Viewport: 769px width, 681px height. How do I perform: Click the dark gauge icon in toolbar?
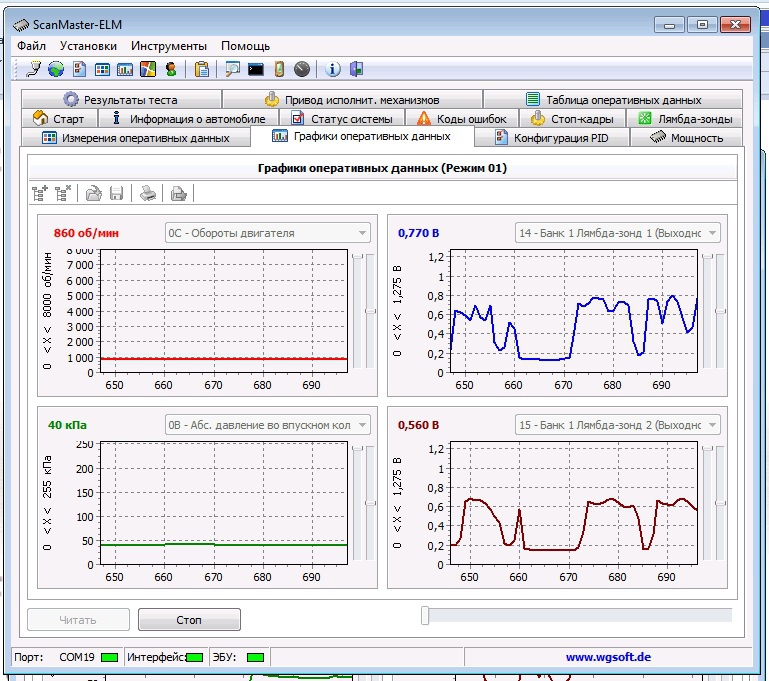tap(302, 69)
